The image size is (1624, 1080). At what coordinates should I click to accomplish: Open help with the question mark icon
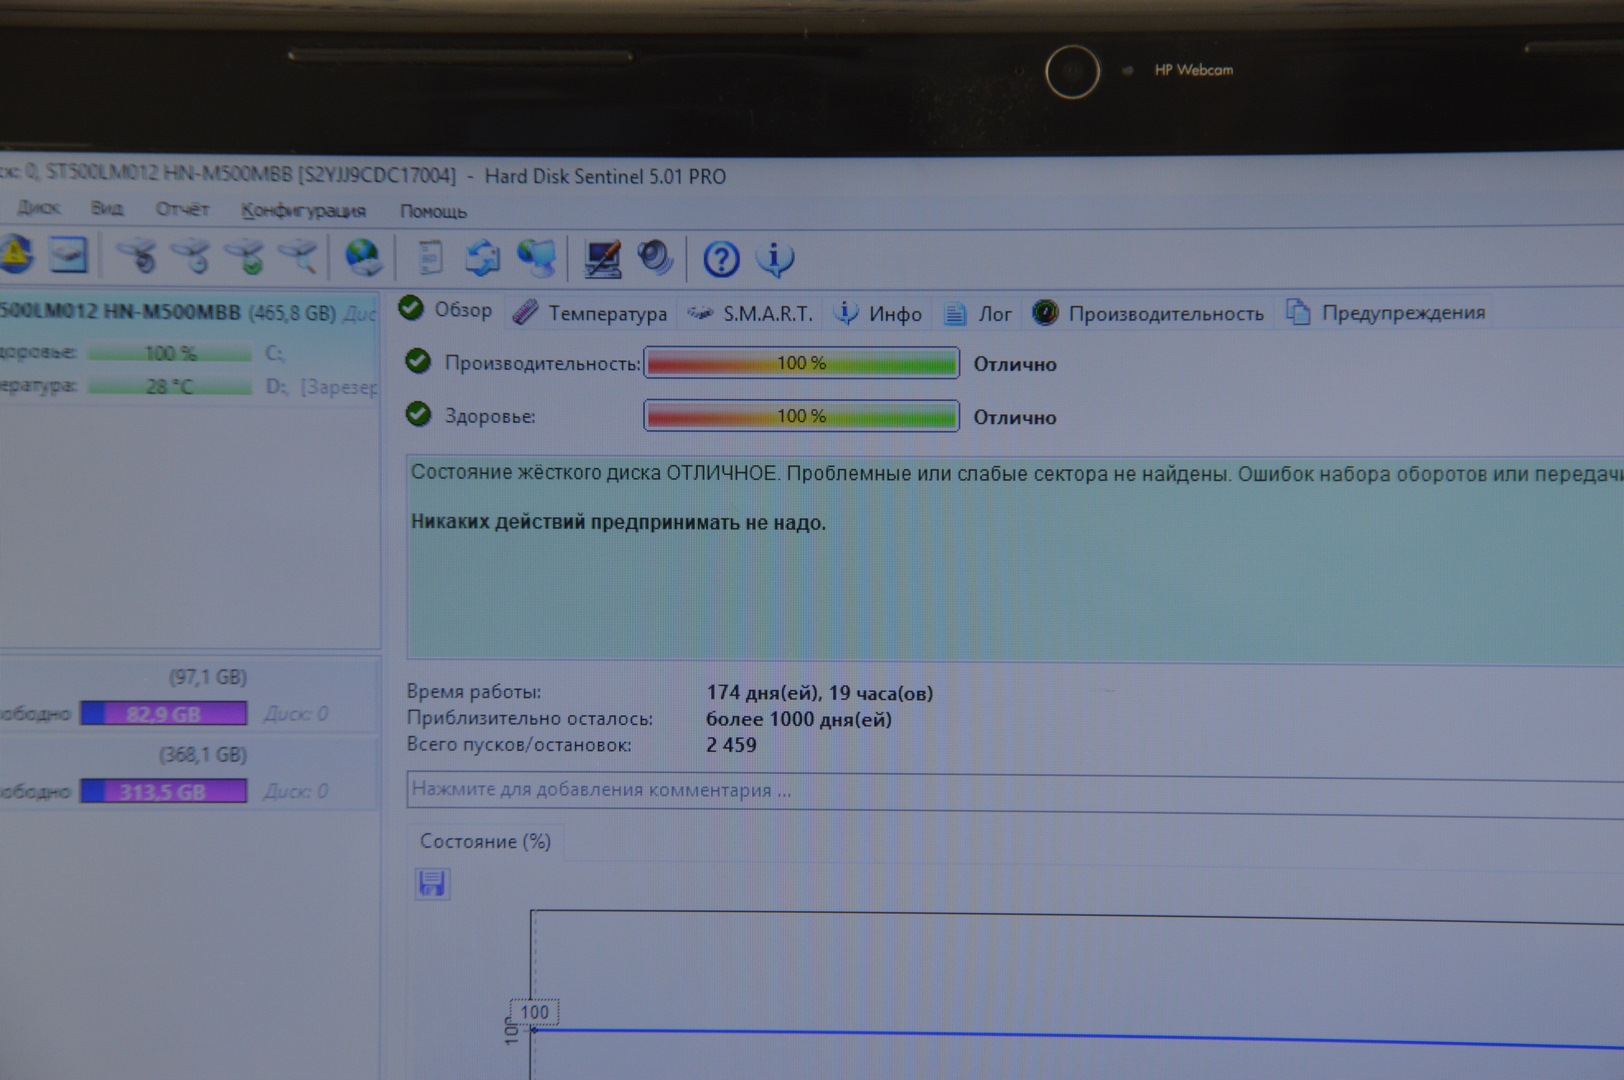click(721, 260)
